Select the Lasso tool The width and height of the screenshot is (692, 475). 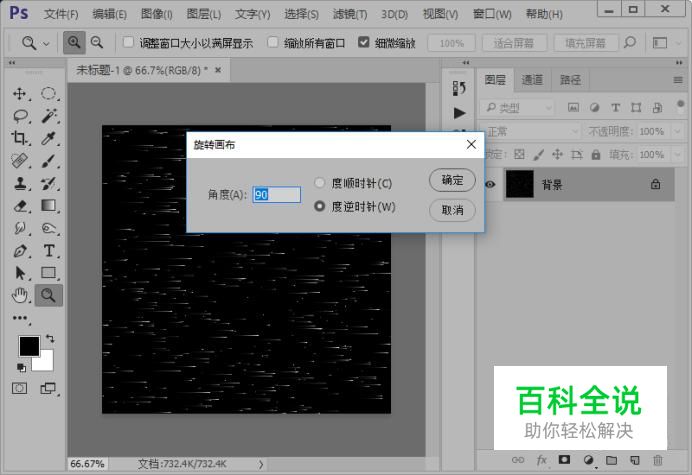[20, 116]
